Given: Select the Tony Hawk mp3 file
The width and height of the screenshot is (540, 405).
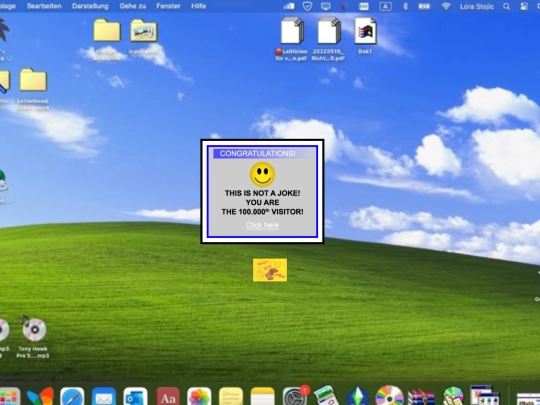Looking at the screenshot, I should (x=33, y=338).
